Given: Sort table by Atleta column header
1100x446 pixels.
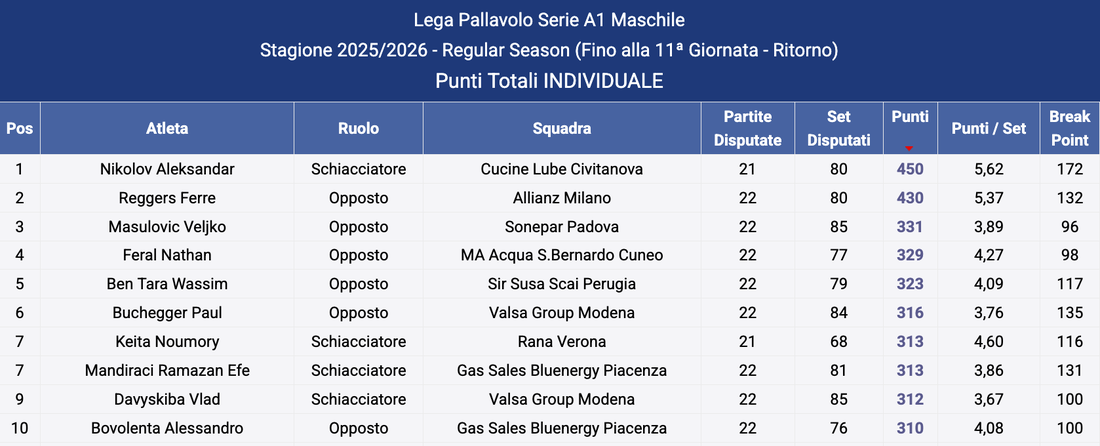Looking at the screenshot, I should [x=167, y=129].
